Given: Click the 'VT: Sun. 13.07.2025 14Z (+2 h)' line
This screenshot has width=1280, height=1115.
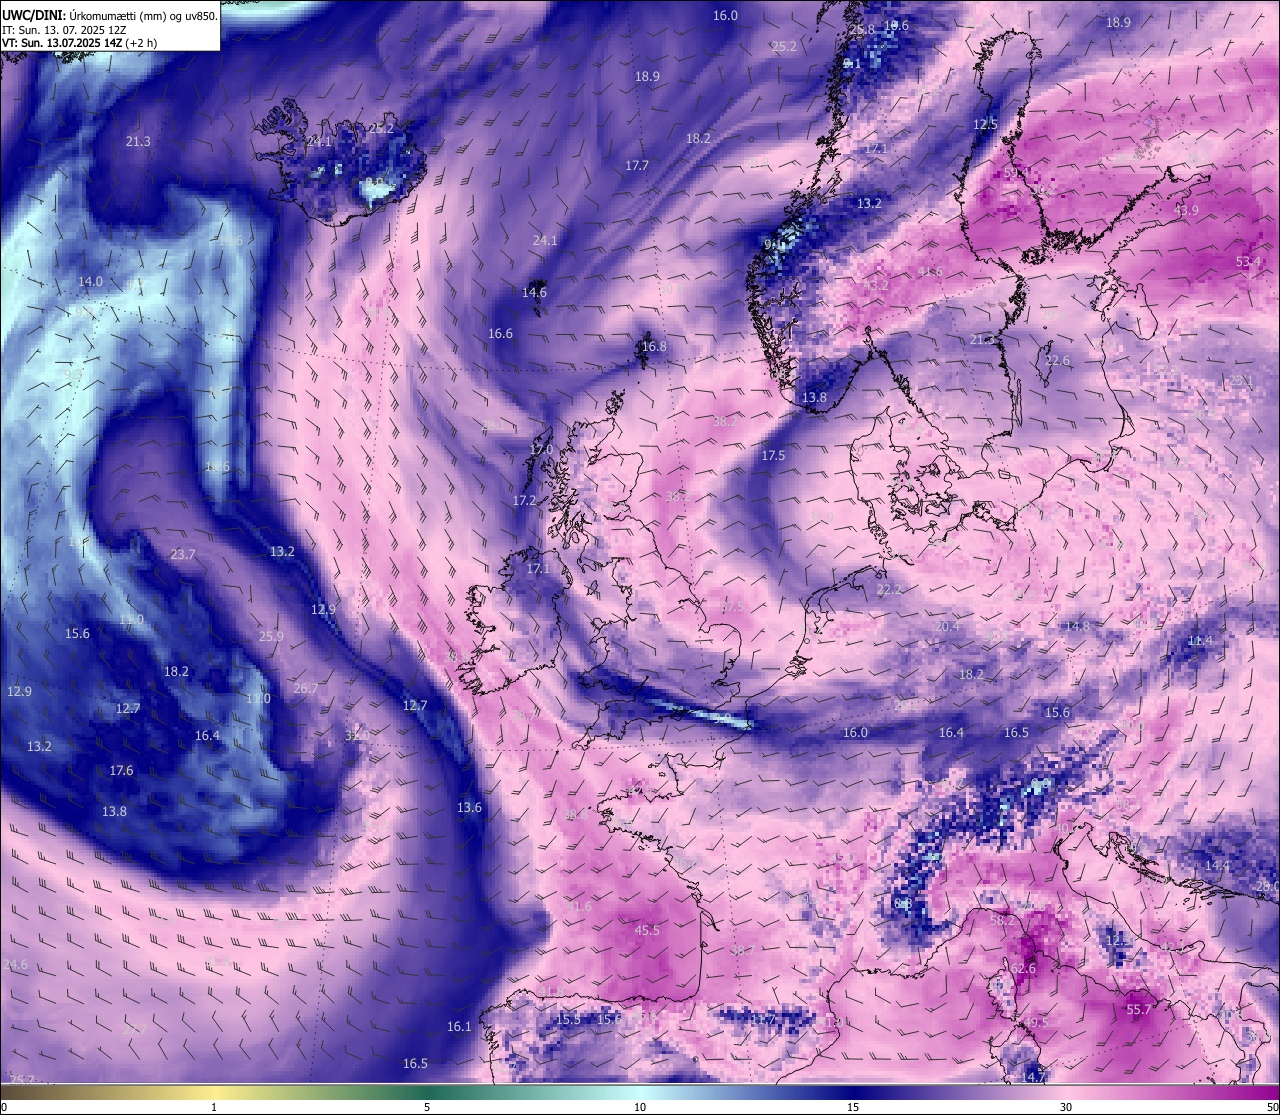Looking at the screenshot, I should (79, 43).
